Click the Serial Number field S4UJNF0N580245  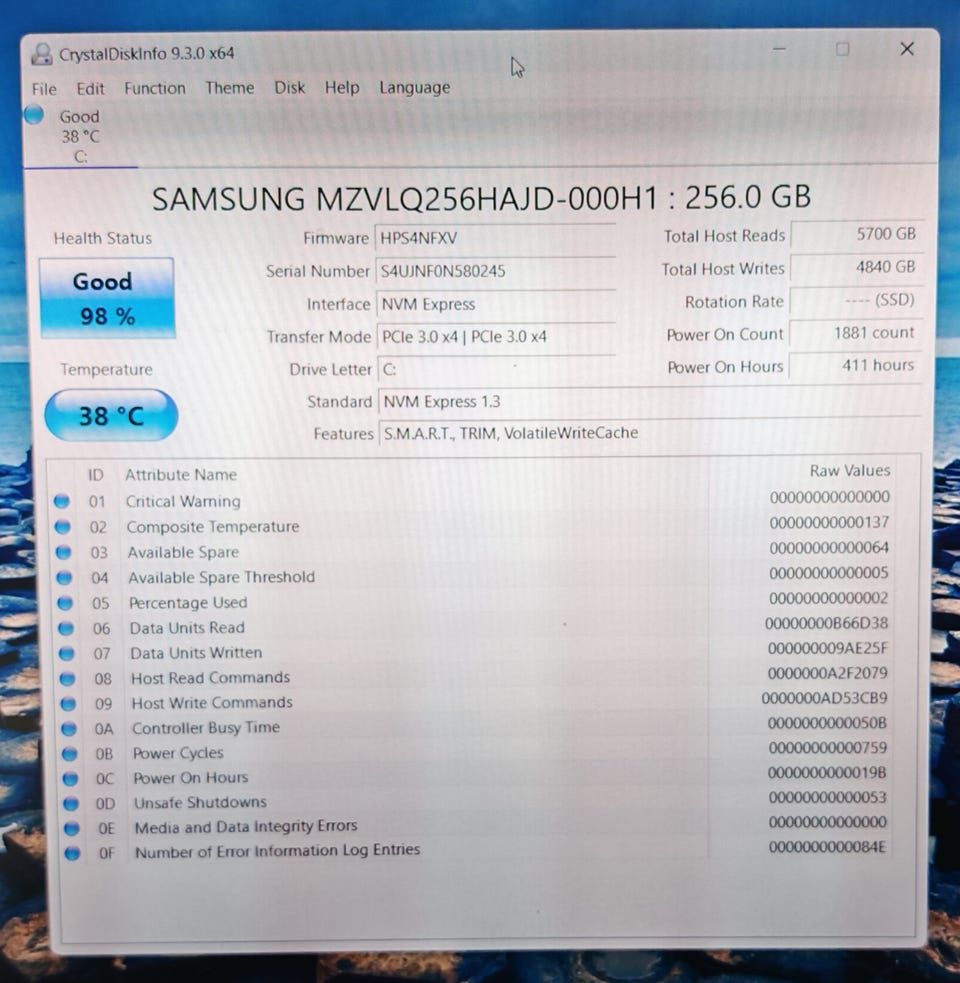[495, 271]
